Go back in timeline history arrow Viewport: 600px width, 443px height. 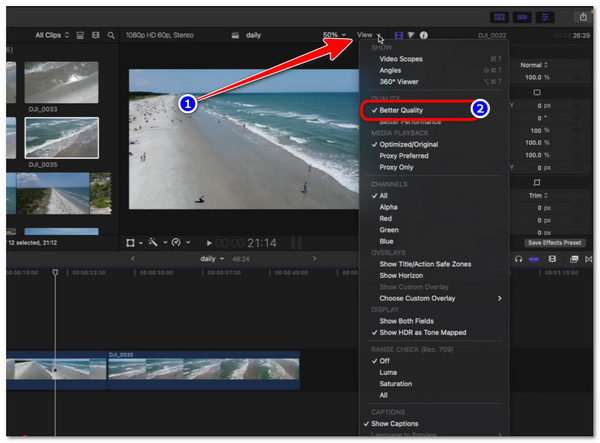click(133, 259)
